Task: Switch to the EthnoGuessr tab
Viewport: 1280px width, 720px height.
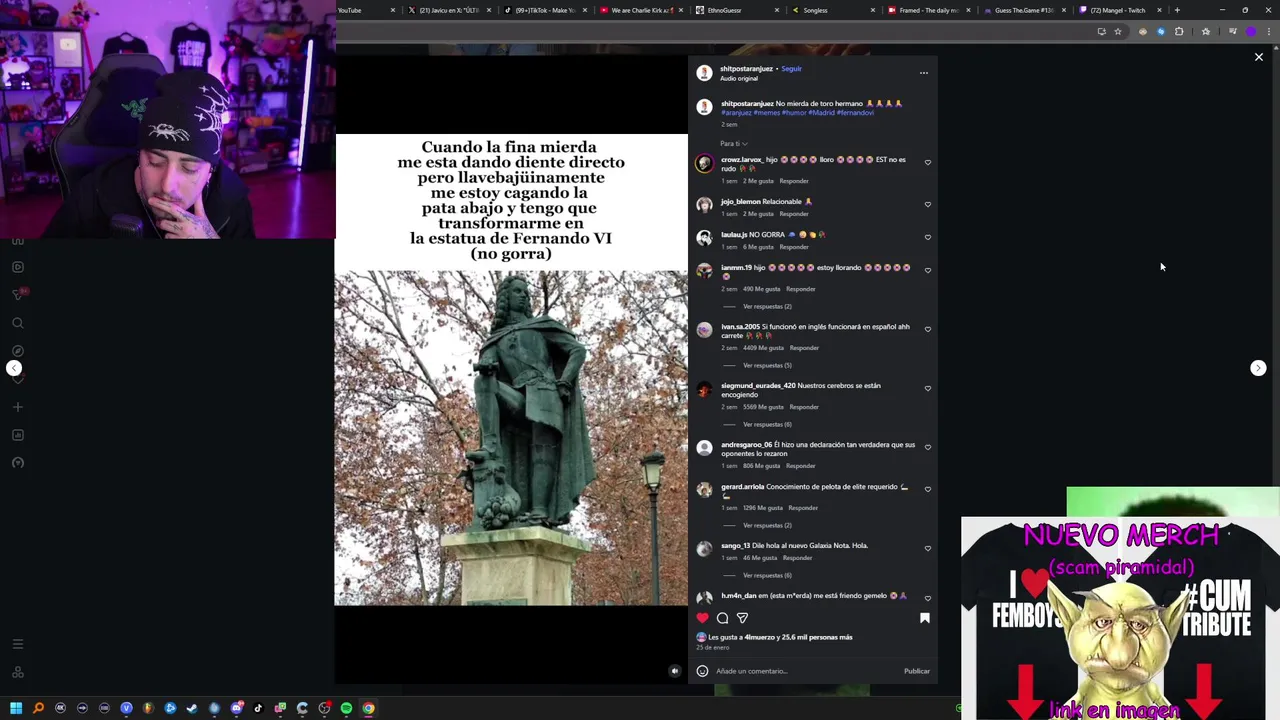Action: [x=737, y=10]
